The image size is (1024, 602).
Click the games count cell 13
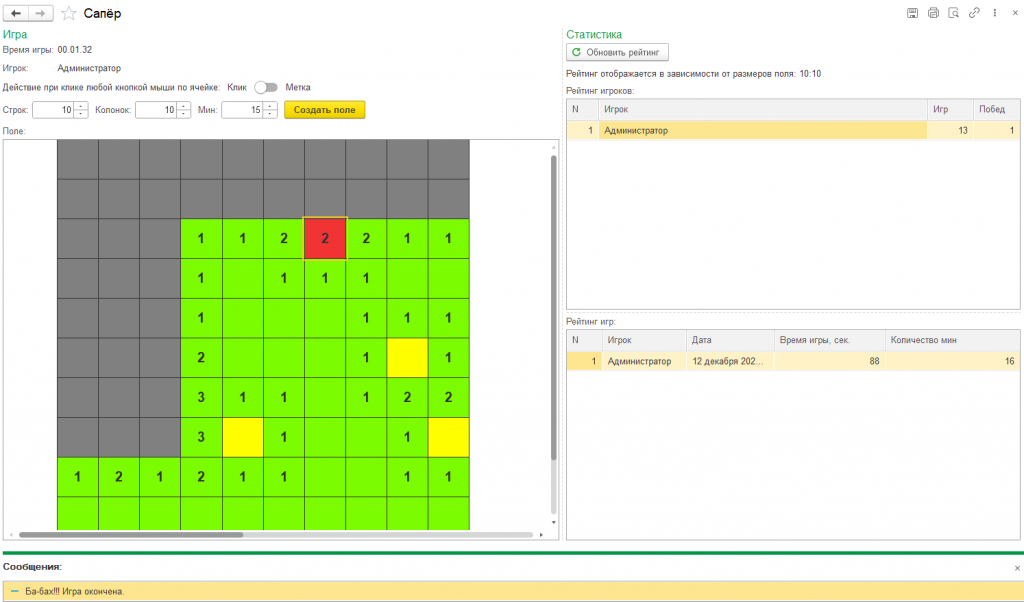pos(950,131)
